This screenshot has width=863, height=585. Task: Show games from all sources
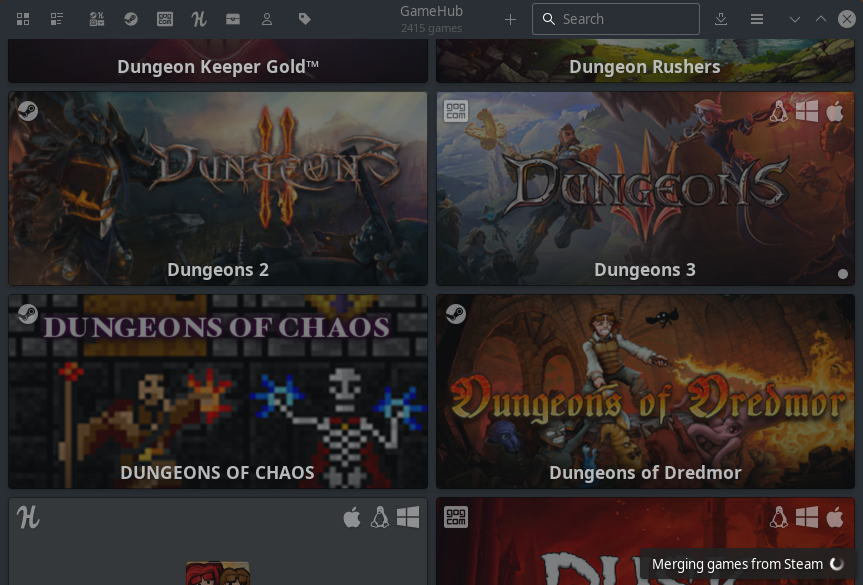point(97,19)
